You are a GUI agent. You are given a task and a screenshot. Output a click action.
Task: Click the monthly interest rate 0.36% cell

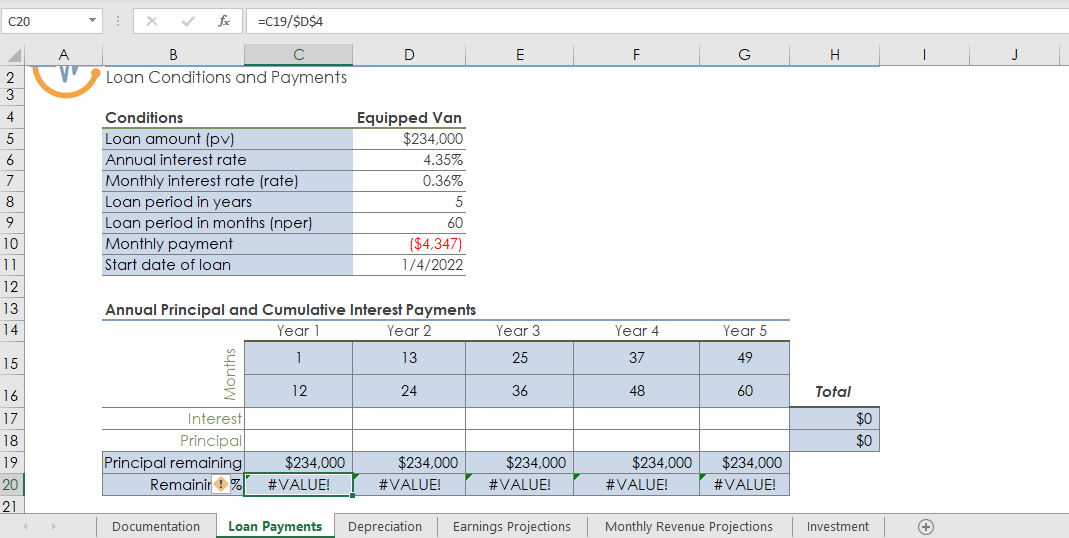click(x=409, y=181)
